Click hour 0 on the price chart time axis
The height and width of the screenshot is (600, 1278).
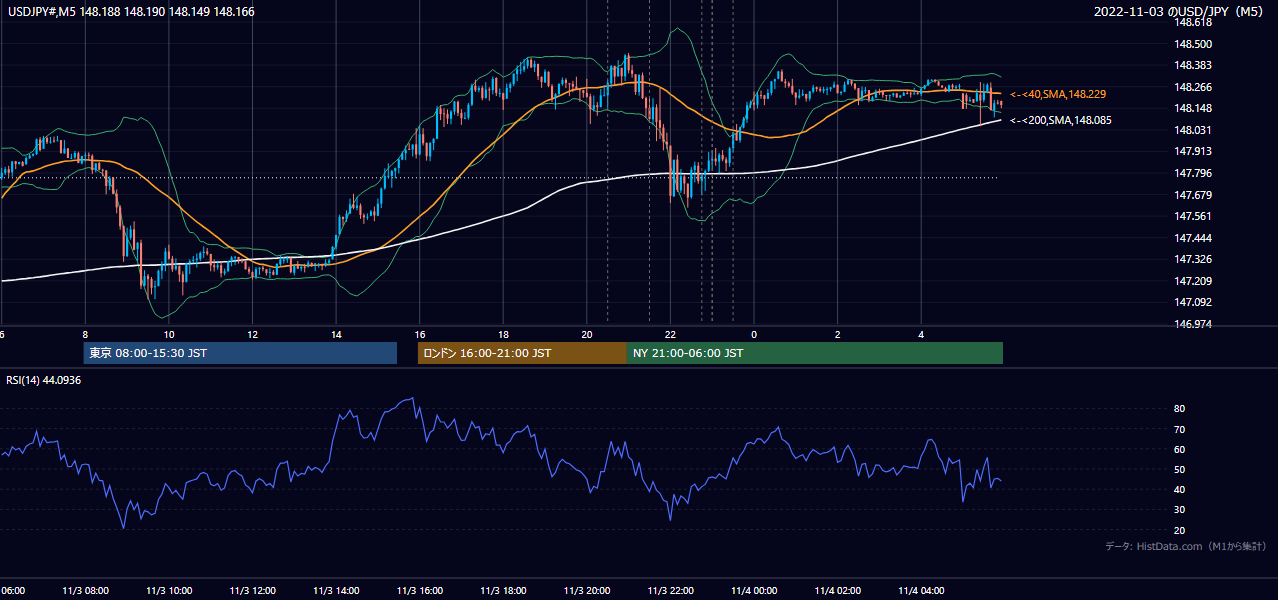(x=754, y=335)
